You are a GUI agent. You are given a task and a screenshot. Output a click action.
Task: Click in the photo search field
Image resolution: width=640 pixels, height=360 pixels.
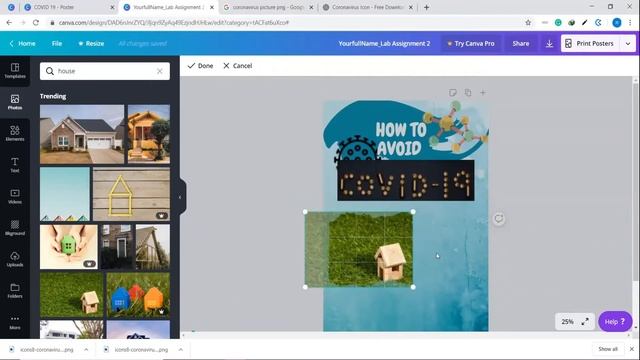[x=105, y=71]
